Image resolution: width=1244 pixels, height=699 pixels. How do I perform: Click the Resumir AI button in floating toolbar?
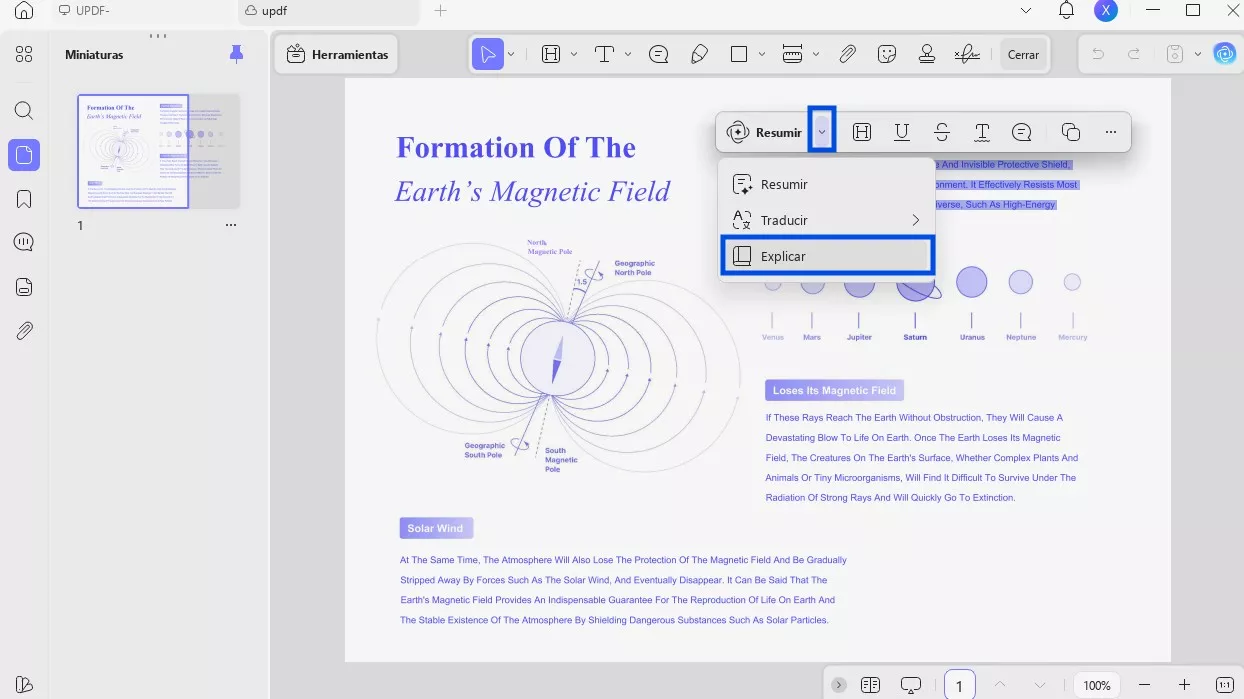click(x=764, y=132)
